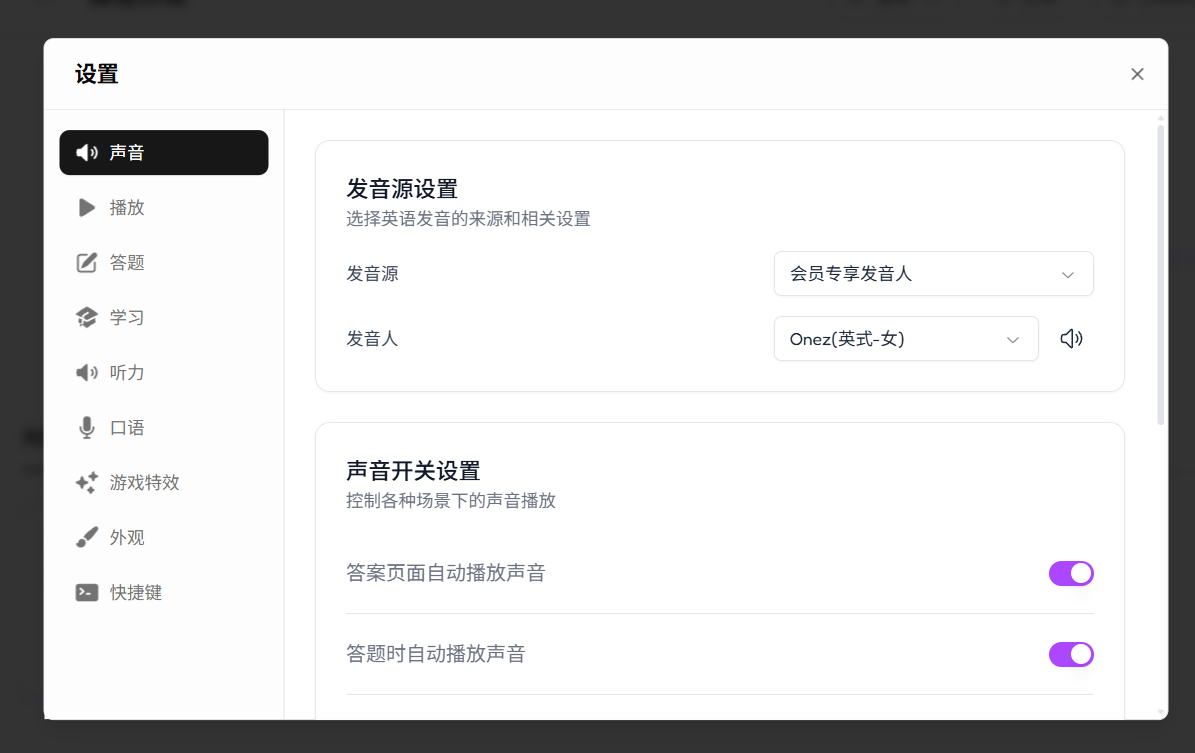
Task: Click the vertical scrollbar of the settings panel
Action: 1160,270
